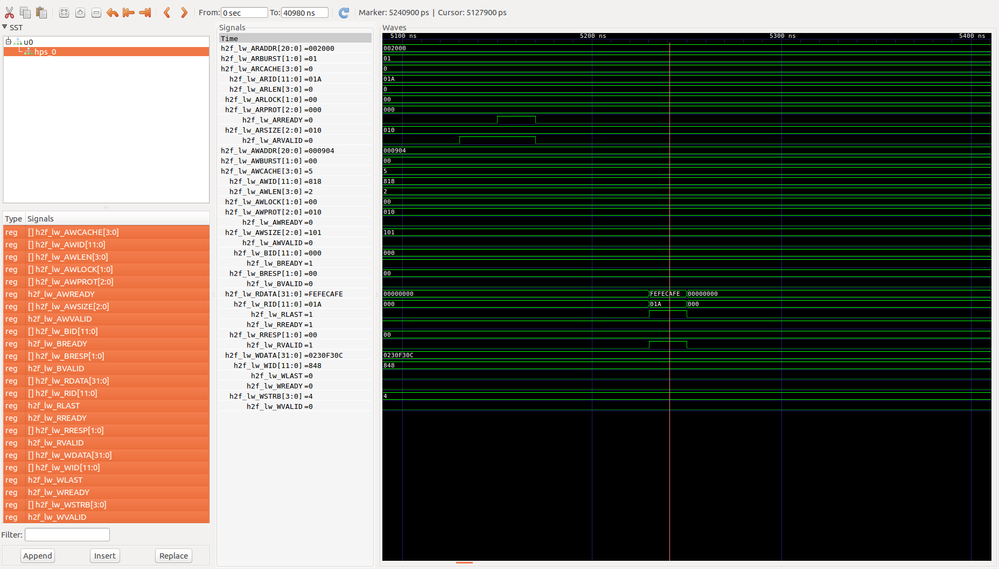The image size is (999, 569).
Task: Click the Zoom Fit icon
Action: click(x=64, y=13)
